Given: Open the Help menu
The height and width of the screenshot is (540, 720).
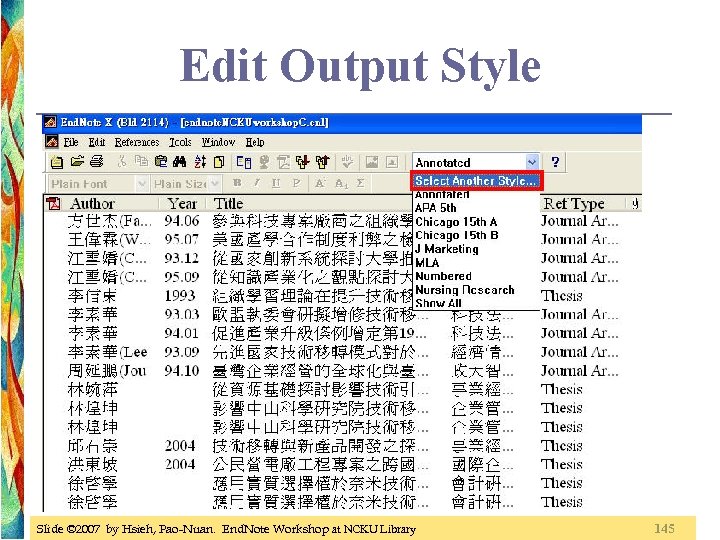Looking at the screenshot, I should tap(255, 142).
